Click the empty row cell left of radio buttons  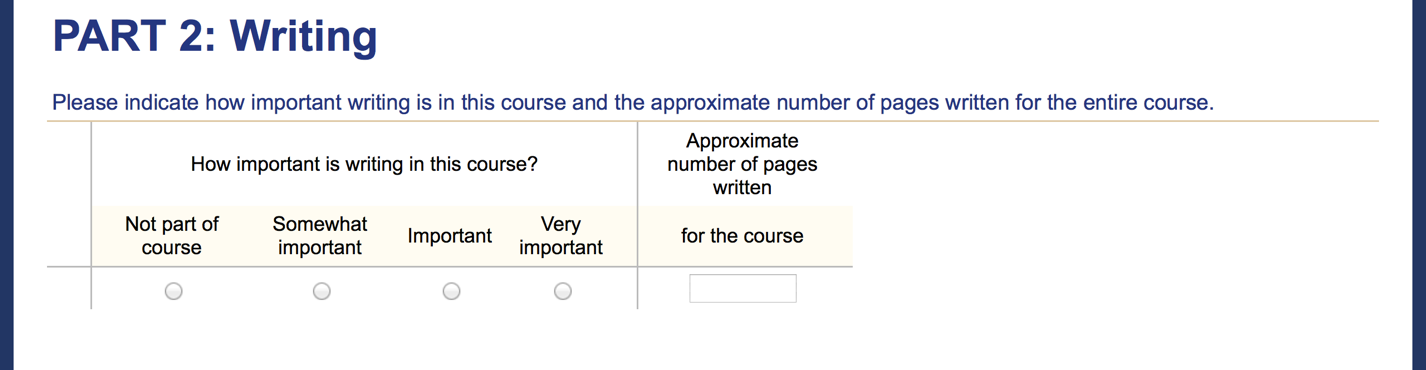[69, 289]
